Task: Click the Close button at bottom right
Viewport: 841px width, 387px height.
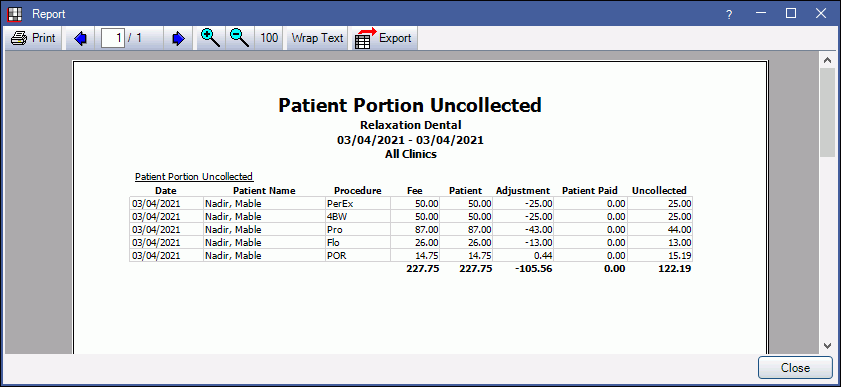Action: pyautogui.click(x=795, y=368)
